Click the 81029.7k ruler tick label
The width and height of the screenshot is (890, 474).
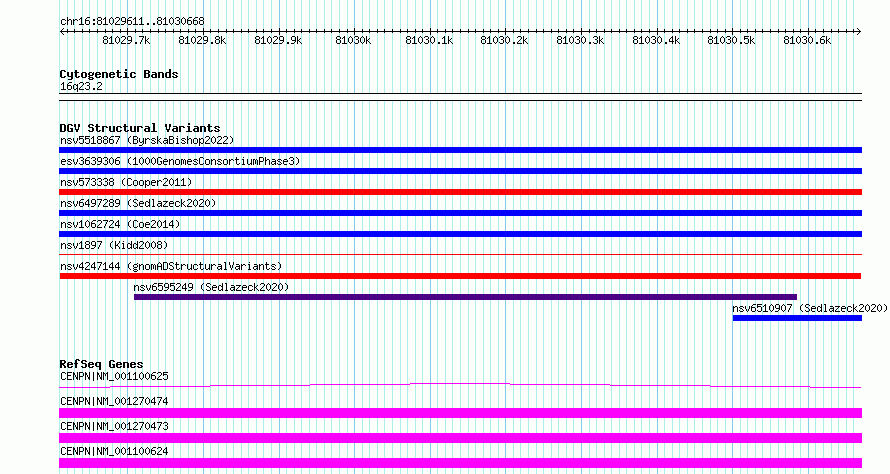[126, 40]
